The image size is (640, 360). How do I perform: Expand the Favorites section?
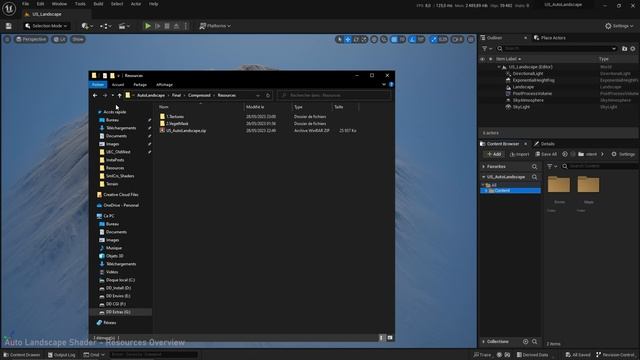pos(483,167)
